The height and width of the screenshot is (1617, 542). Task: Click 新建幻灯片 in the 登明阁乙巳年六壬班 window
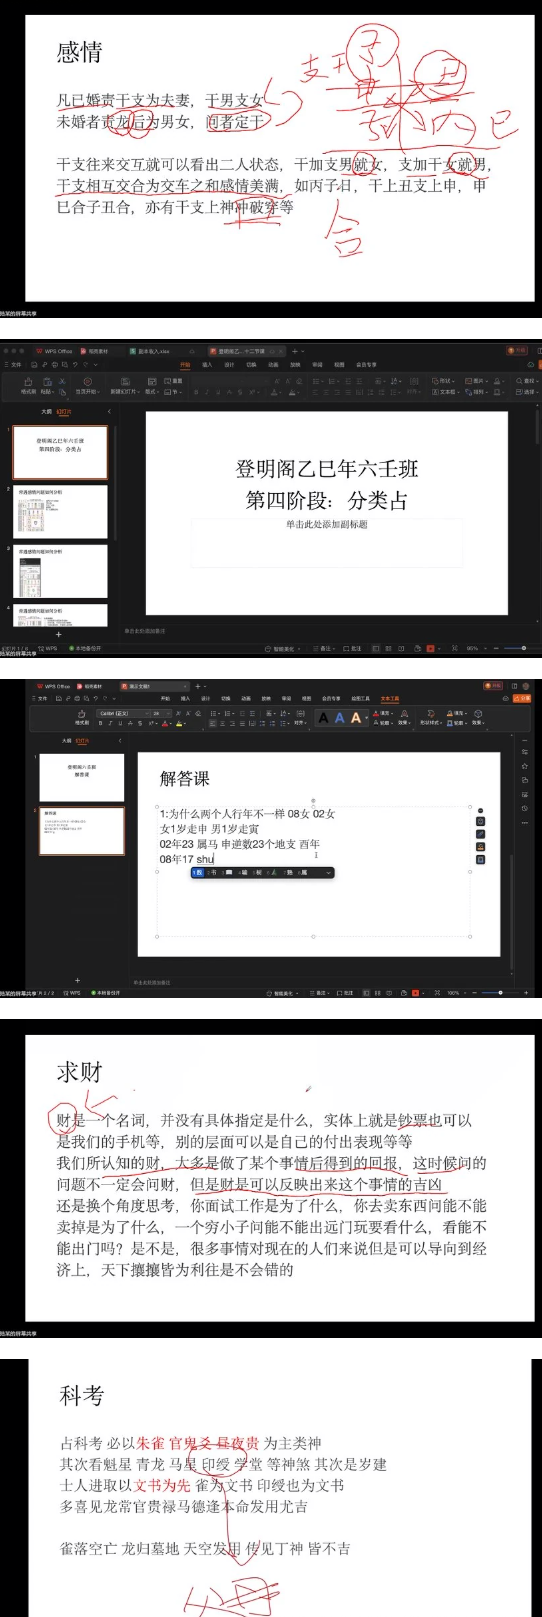click(126, 386)
